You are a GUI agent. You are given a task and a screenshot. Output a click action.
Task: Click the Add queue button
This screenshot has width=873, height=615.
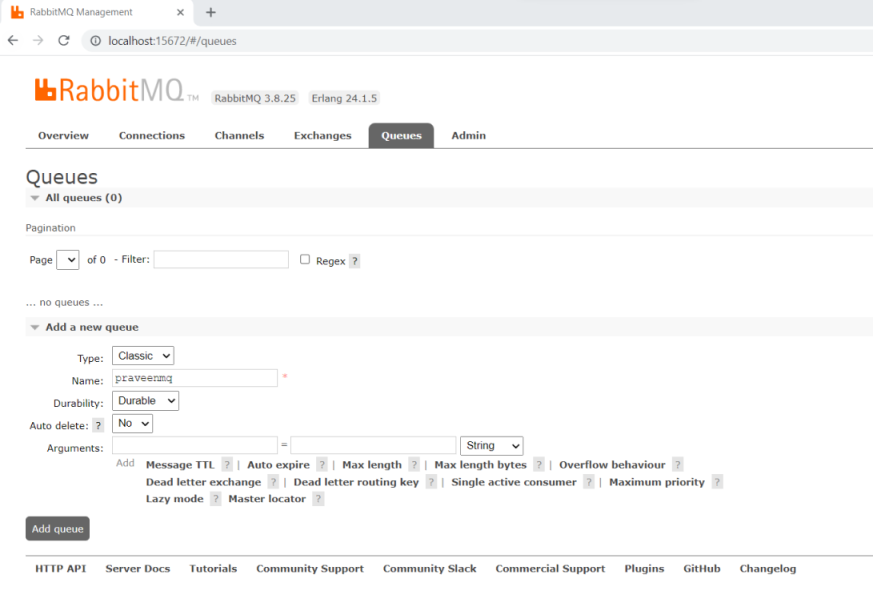pyautogui.click(x=57, y=529)
